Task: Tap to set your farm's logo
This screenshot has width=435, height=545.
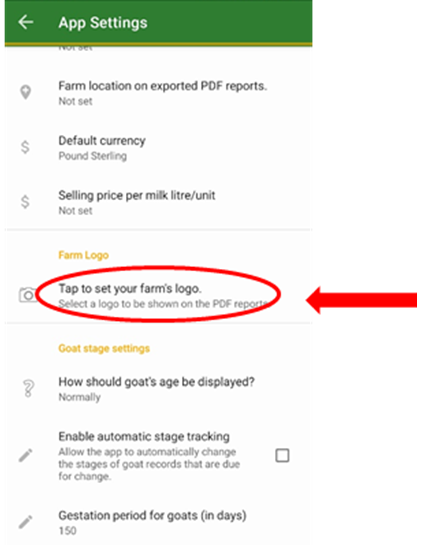Action: coord(158,295)
